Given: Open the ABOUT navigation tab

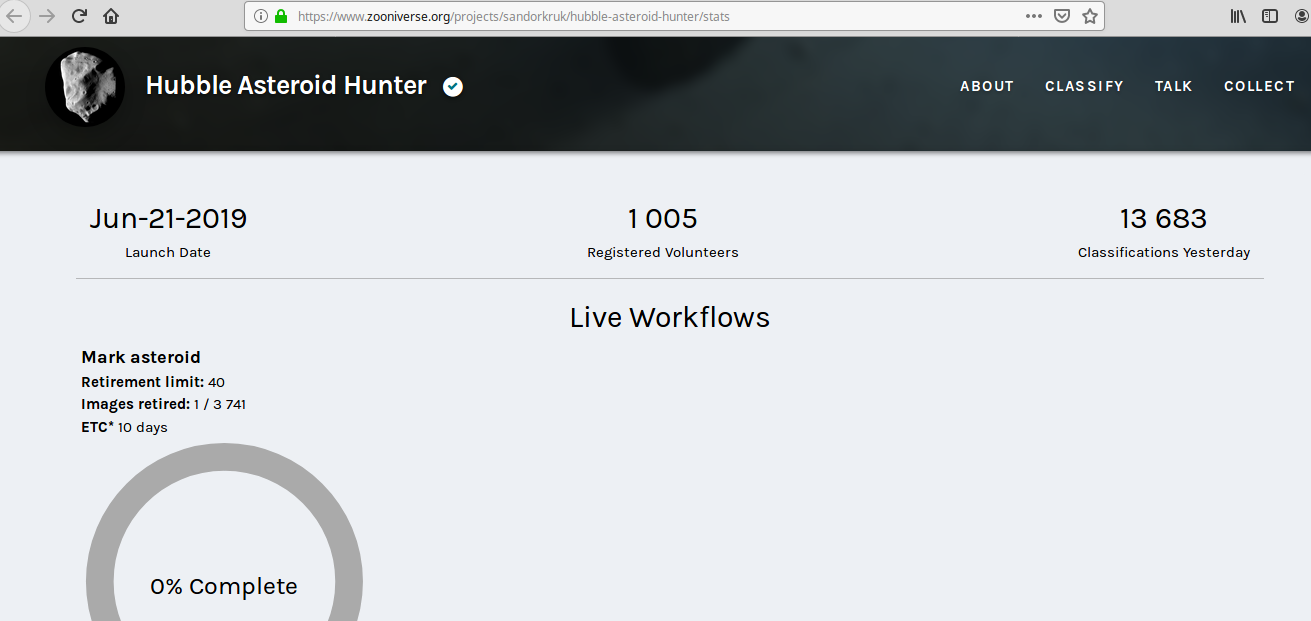Looking at the screenshot, I should pyautogui.click(x=987, y=86).
